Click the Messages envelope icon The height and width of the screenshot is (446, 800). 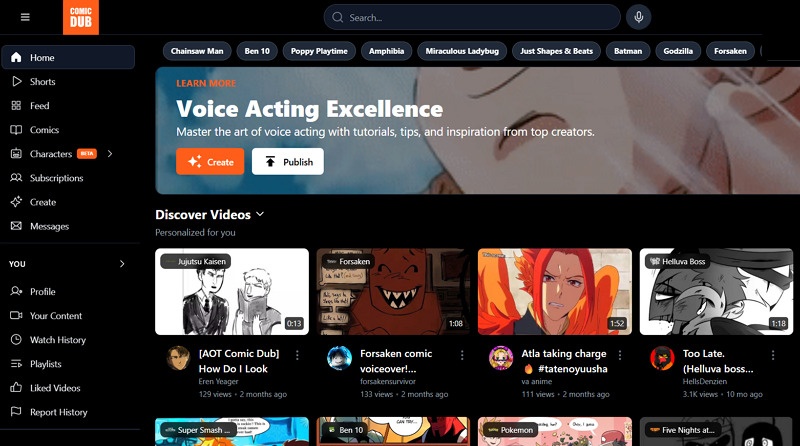pos(16,226)
